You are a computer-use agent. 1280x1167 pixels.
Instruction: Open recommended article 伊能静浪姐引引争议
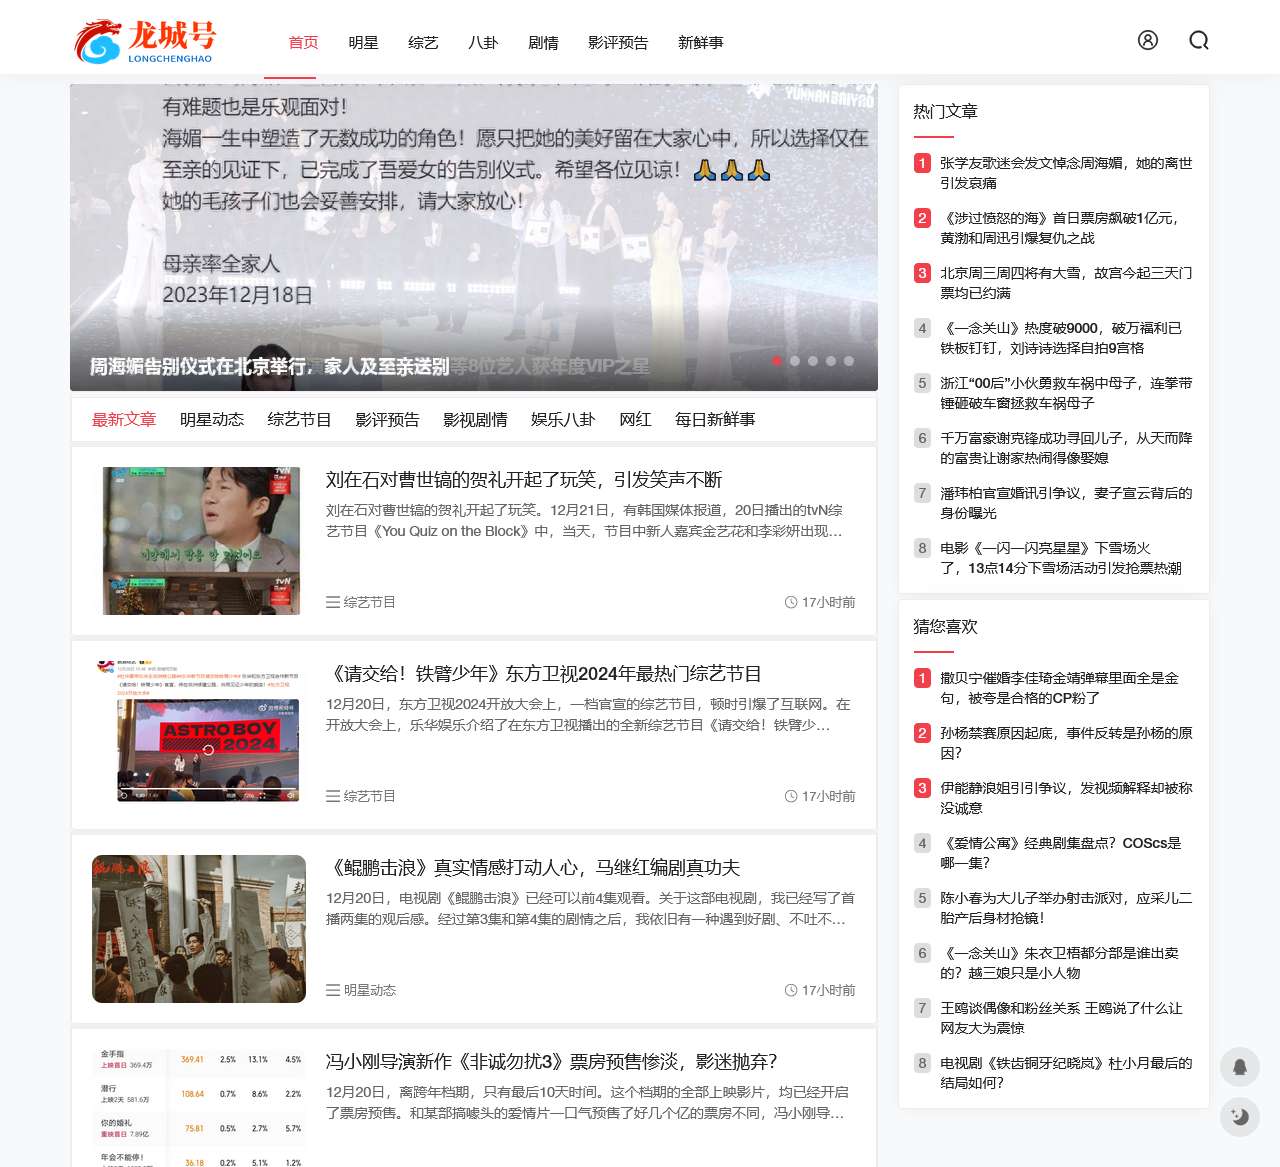(x=1066, y=798)
